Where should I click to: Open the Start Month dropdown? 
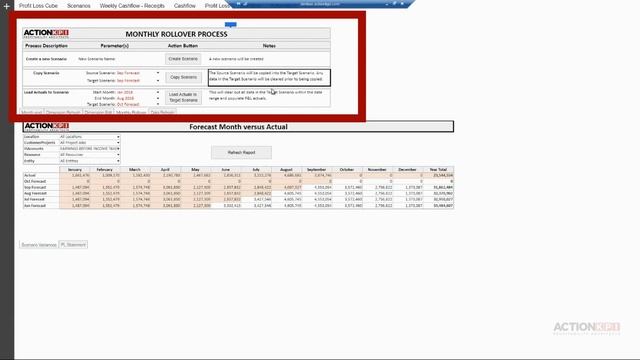pos(158,92)
